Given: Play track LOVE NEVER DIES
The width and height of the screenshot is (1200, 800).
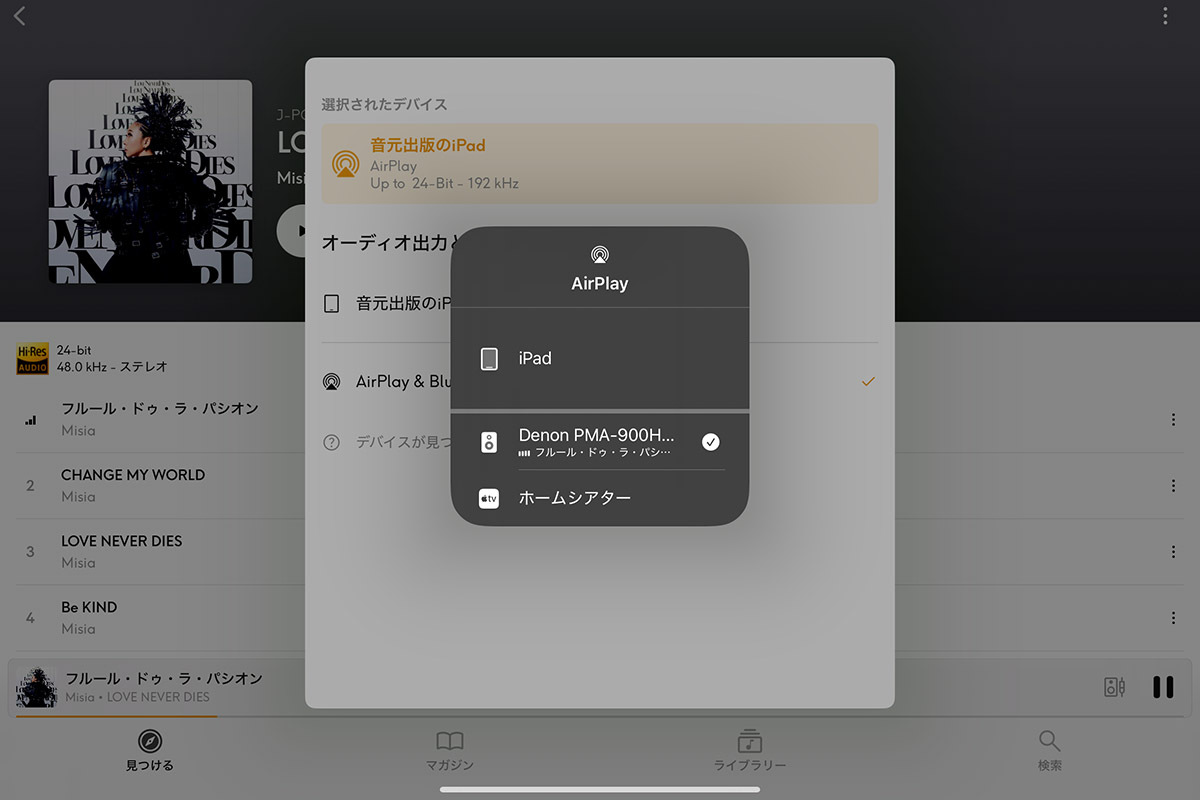Looking at the screenshot, I should pos(122,541).
